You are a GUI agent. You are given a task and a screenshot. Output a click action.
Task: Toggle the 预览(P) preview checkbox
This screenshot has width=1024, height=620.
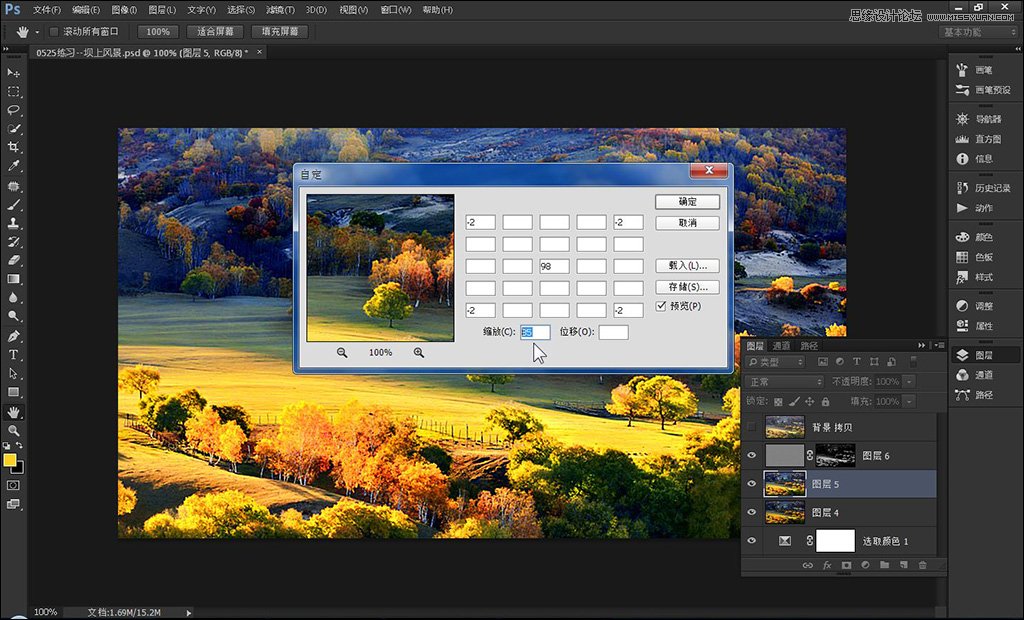tap(661, 306)
